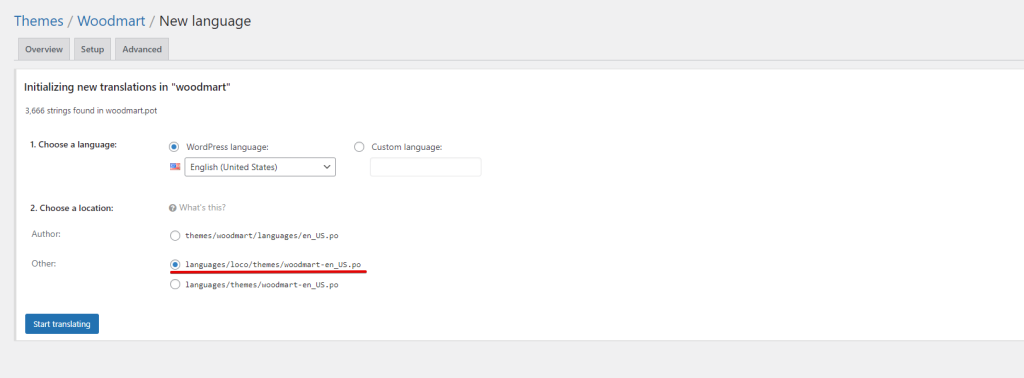Select the WordPress language radio button
1024x378 pixels.
(x=174, y=147)
